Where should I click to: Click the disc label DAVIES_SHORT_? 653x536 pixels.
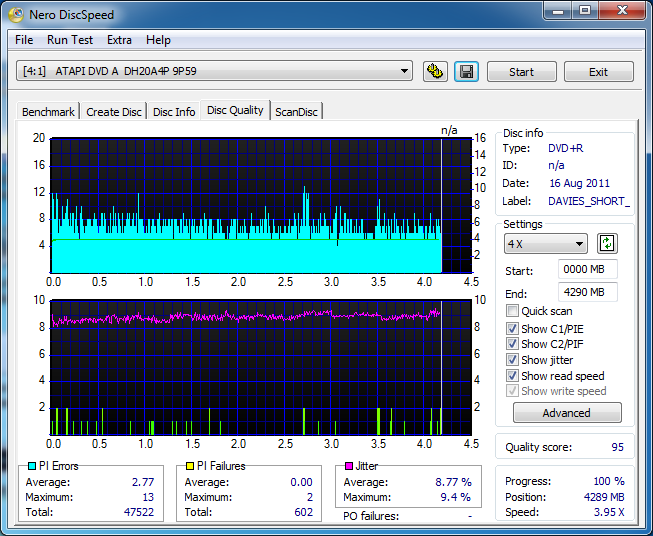[x=589, y=201]
